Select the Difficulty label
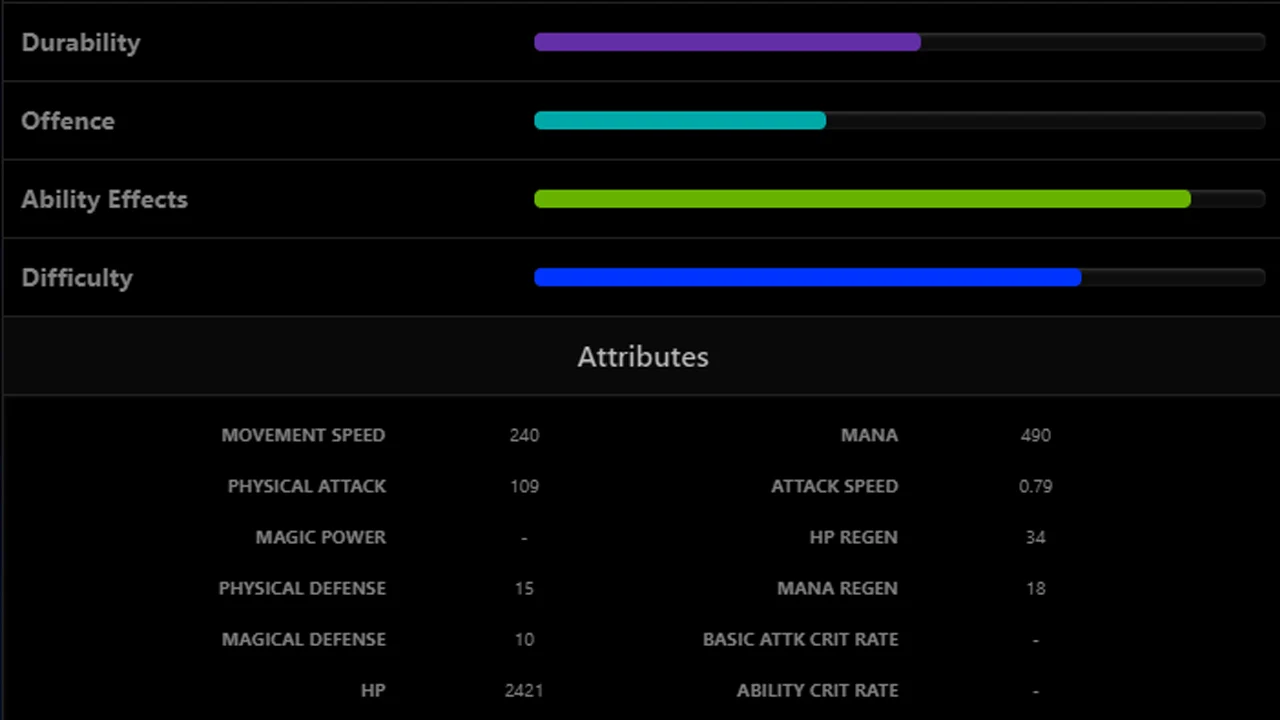1280x720 pixels. point(77,278)
